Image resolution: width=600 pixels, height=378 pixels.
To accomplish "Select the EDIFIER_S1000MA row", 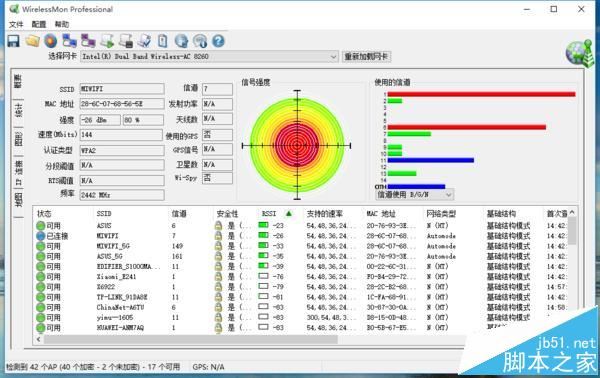I will [x=302, y=267].
